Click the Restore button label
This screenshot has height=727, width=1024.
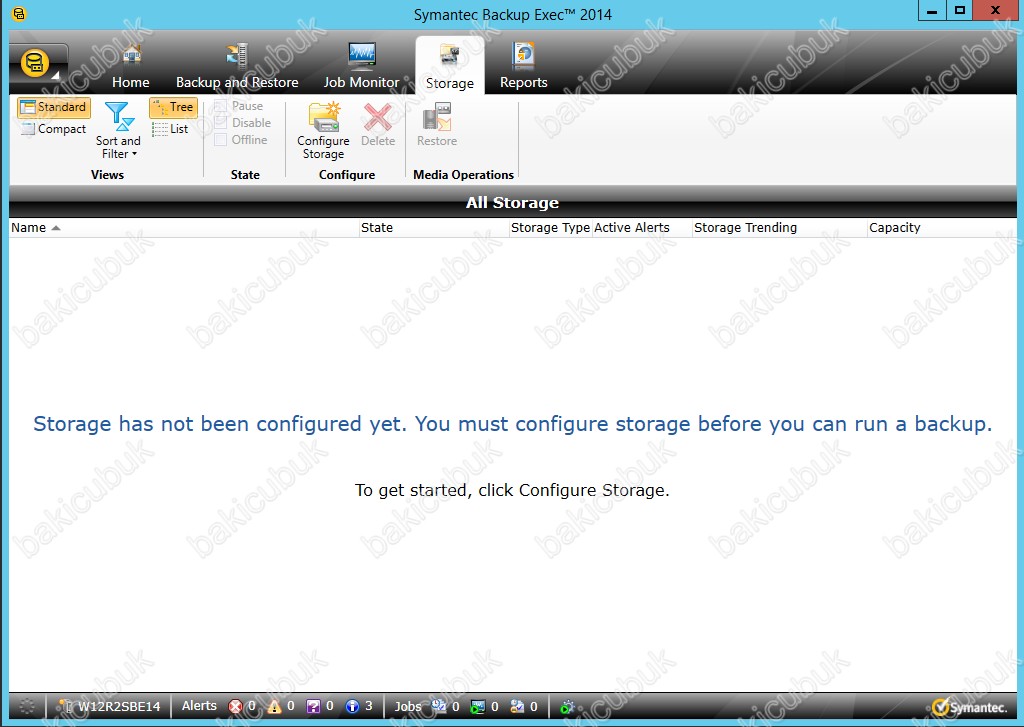437,140
